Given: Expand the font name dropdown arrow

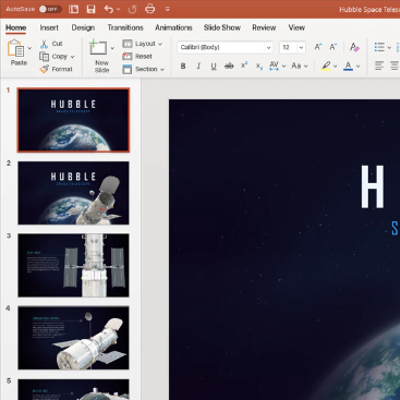Looking at the screenshot, I should [269, 48].
